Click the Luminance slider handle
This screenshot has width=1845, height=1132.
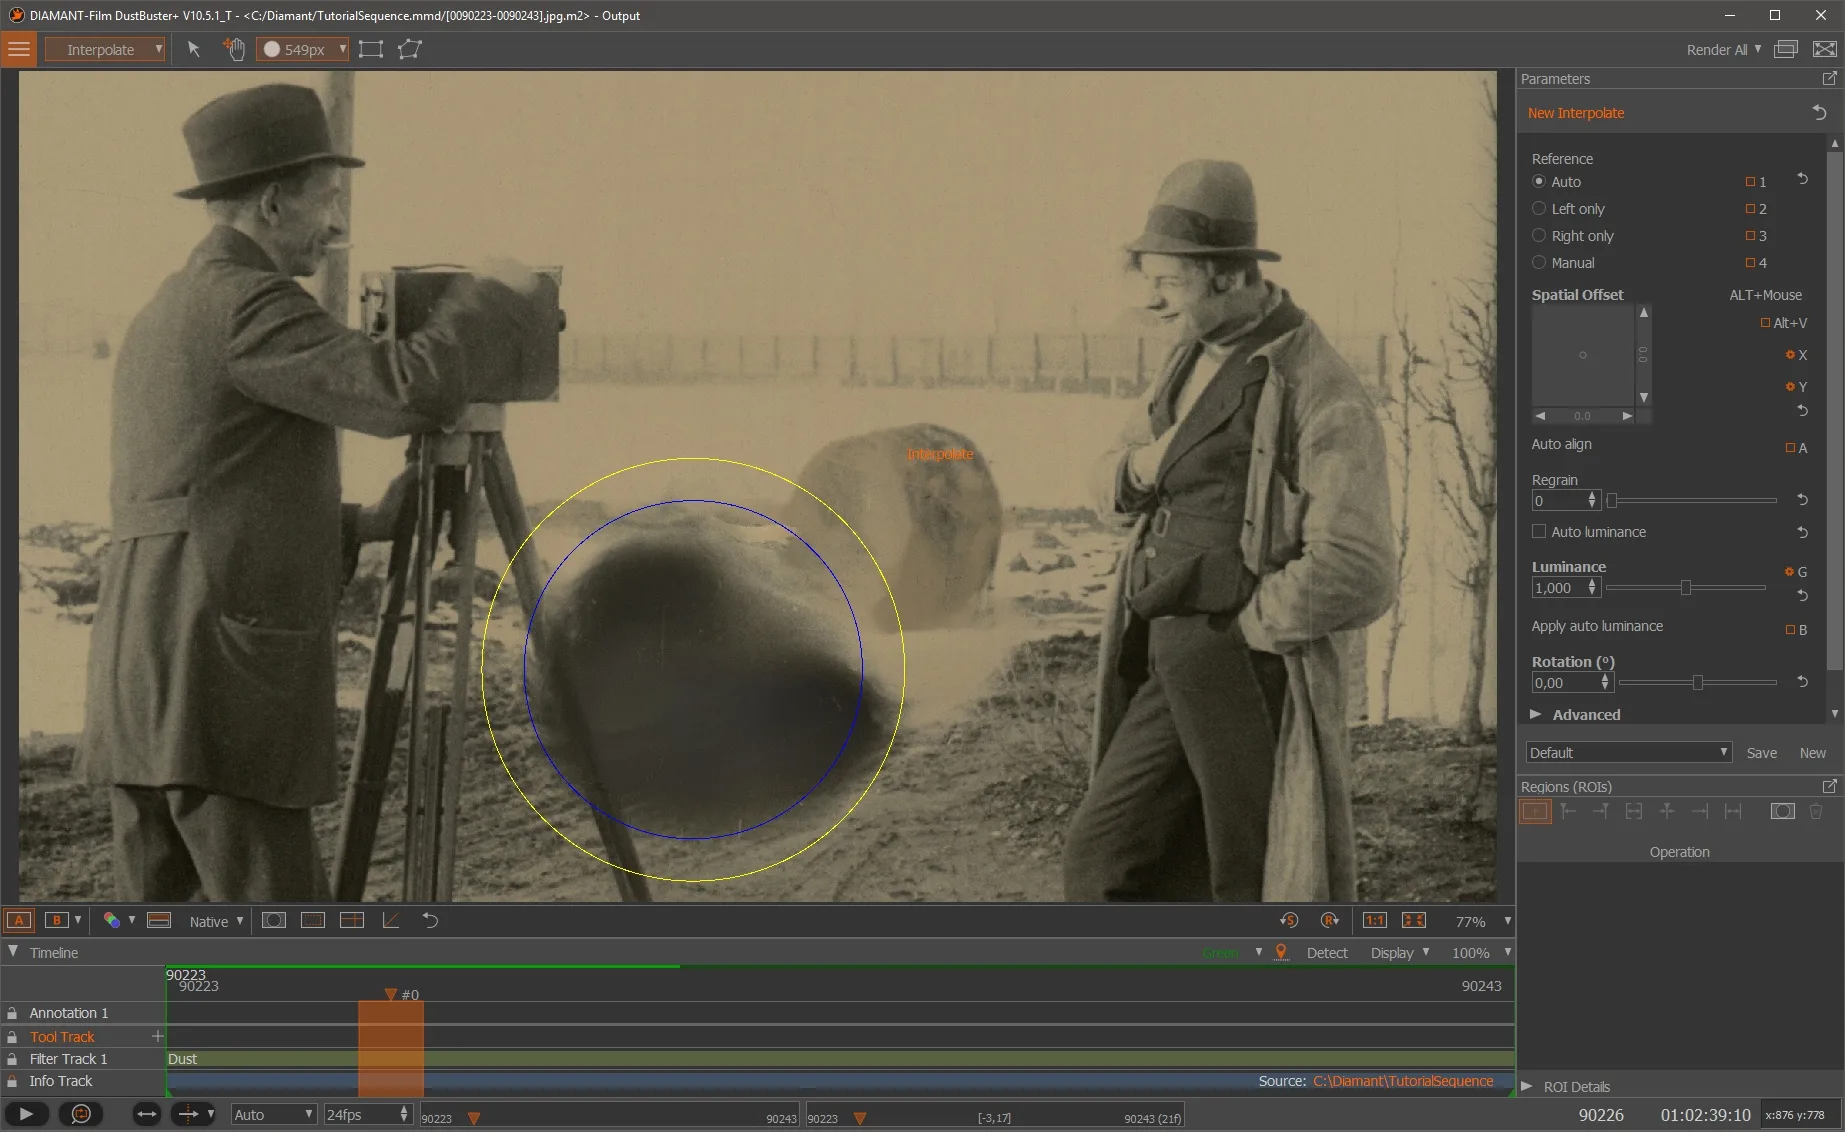click(1686, 588)
